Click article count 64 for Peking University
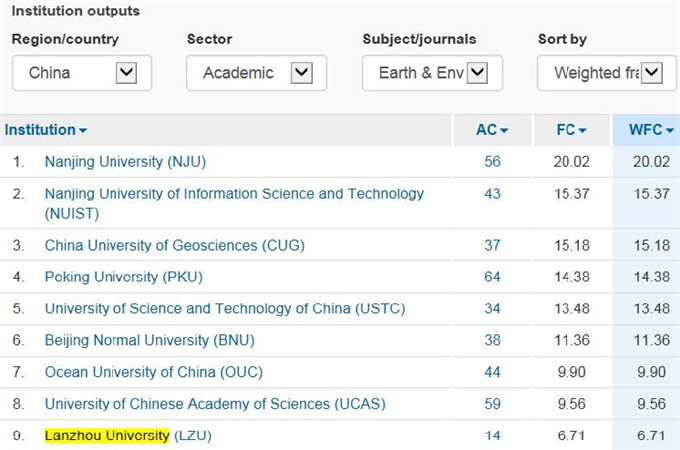This screenshot has height=450, width=680. pos(492,277)
